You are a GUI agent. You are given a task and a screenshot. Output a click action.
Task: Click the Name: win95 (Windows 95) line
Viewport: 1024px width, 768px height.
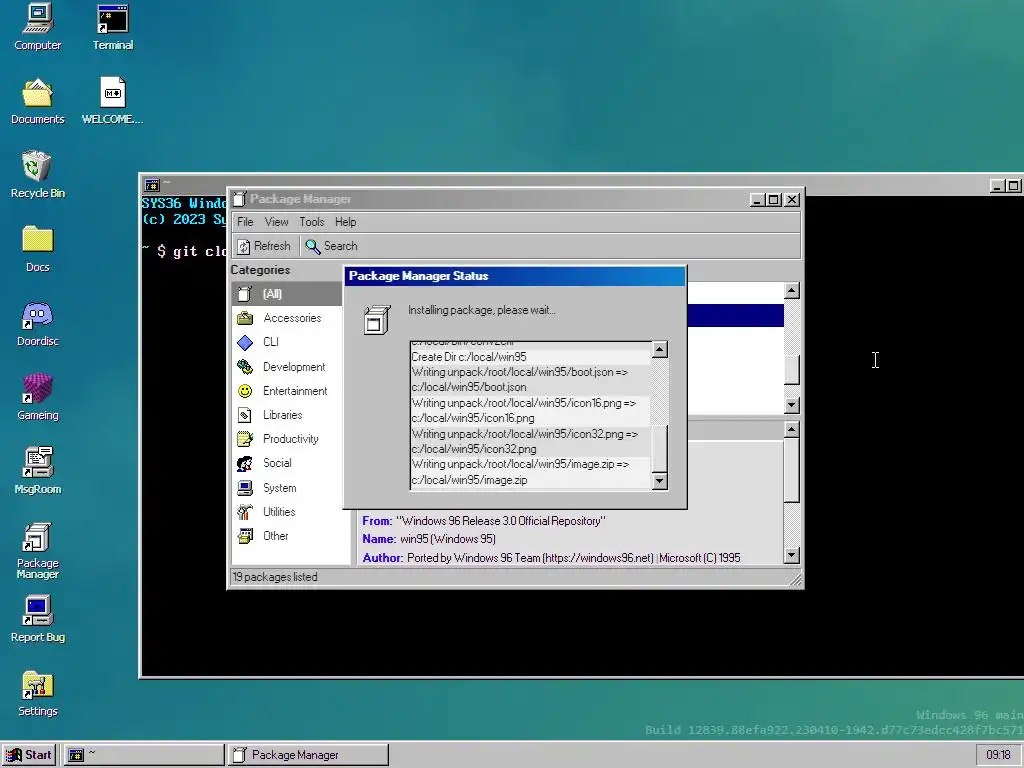point(429,539)
